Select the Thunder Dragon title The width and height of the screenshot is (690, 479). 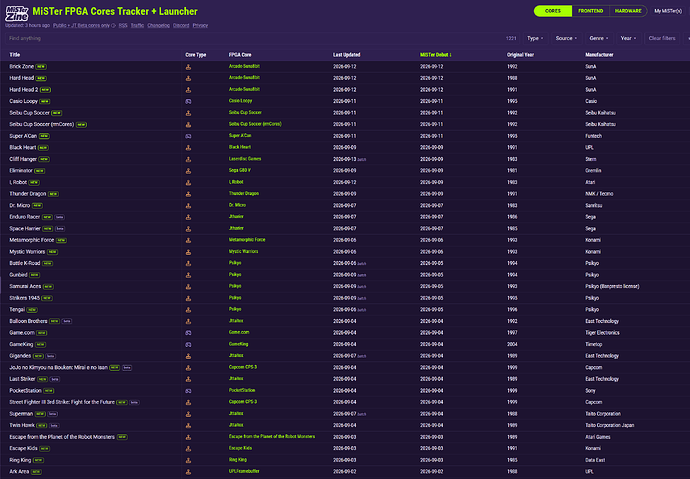pyautogui.click(x=28, y=194)
